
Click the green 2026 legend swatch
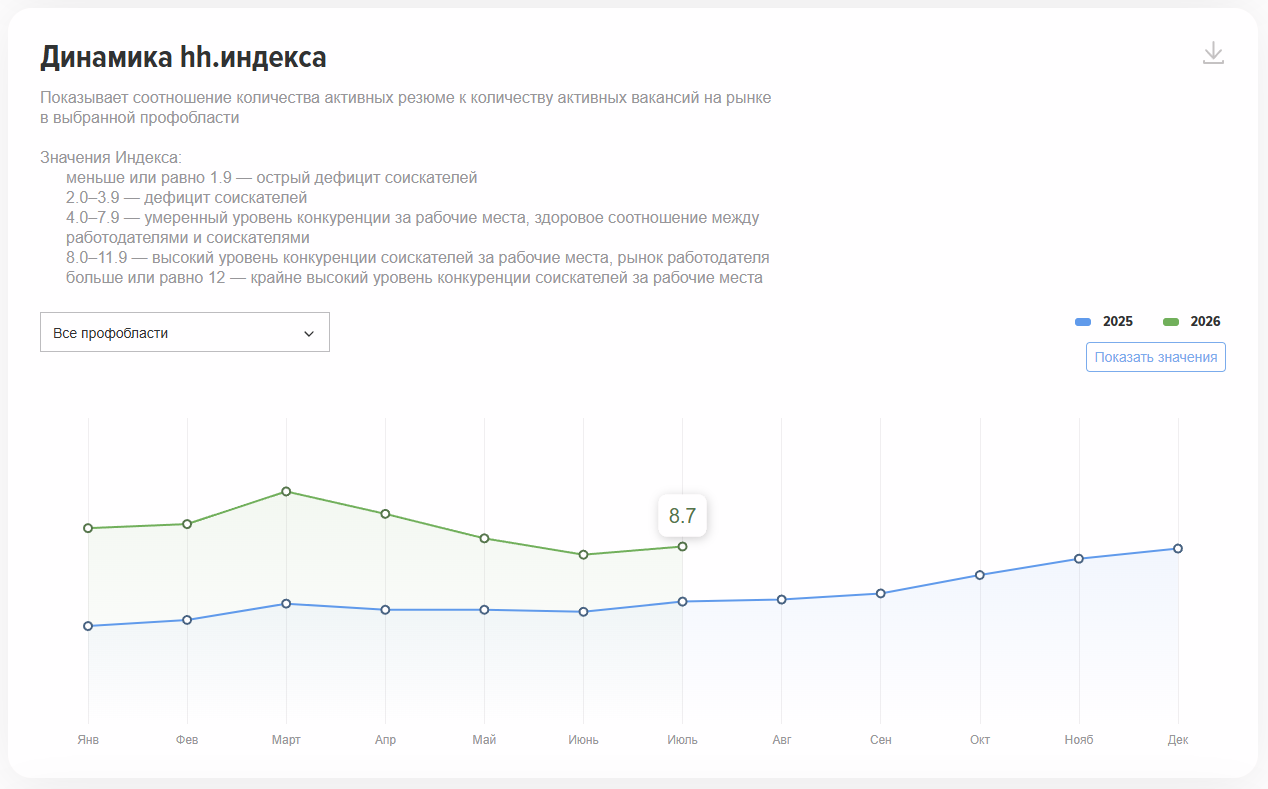click(1171, 322)
